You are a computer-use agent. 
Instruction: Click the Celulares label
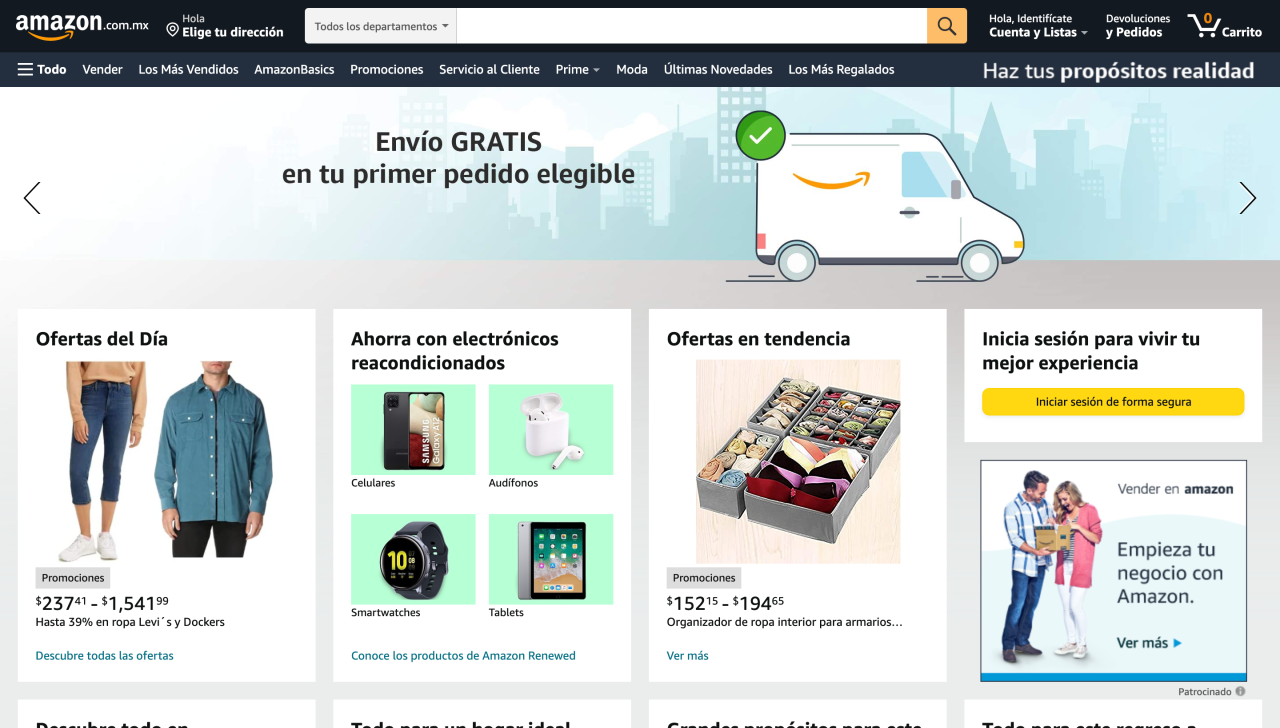tap(373, 483)
